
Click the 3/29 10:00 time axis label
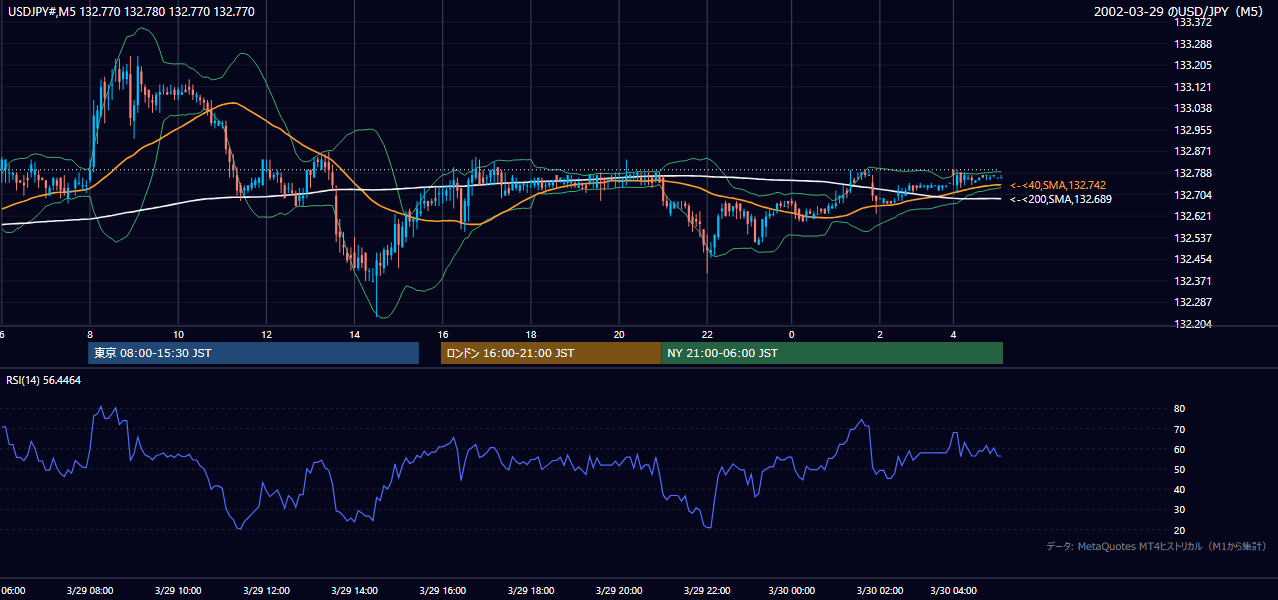point(178,591)
